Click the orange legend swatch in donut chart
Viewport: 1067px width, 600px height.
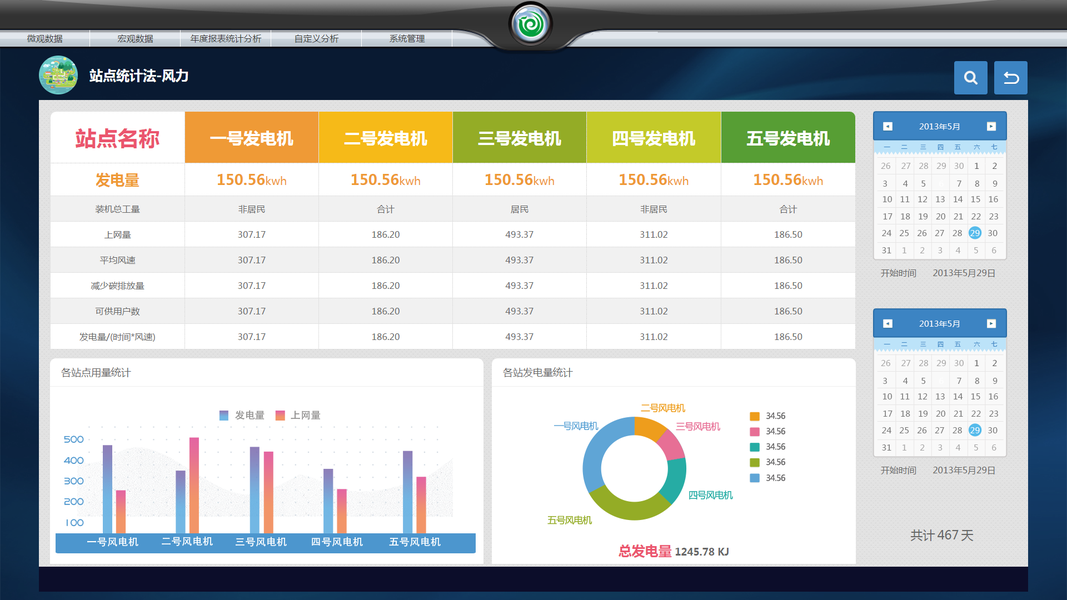point(754,416)
